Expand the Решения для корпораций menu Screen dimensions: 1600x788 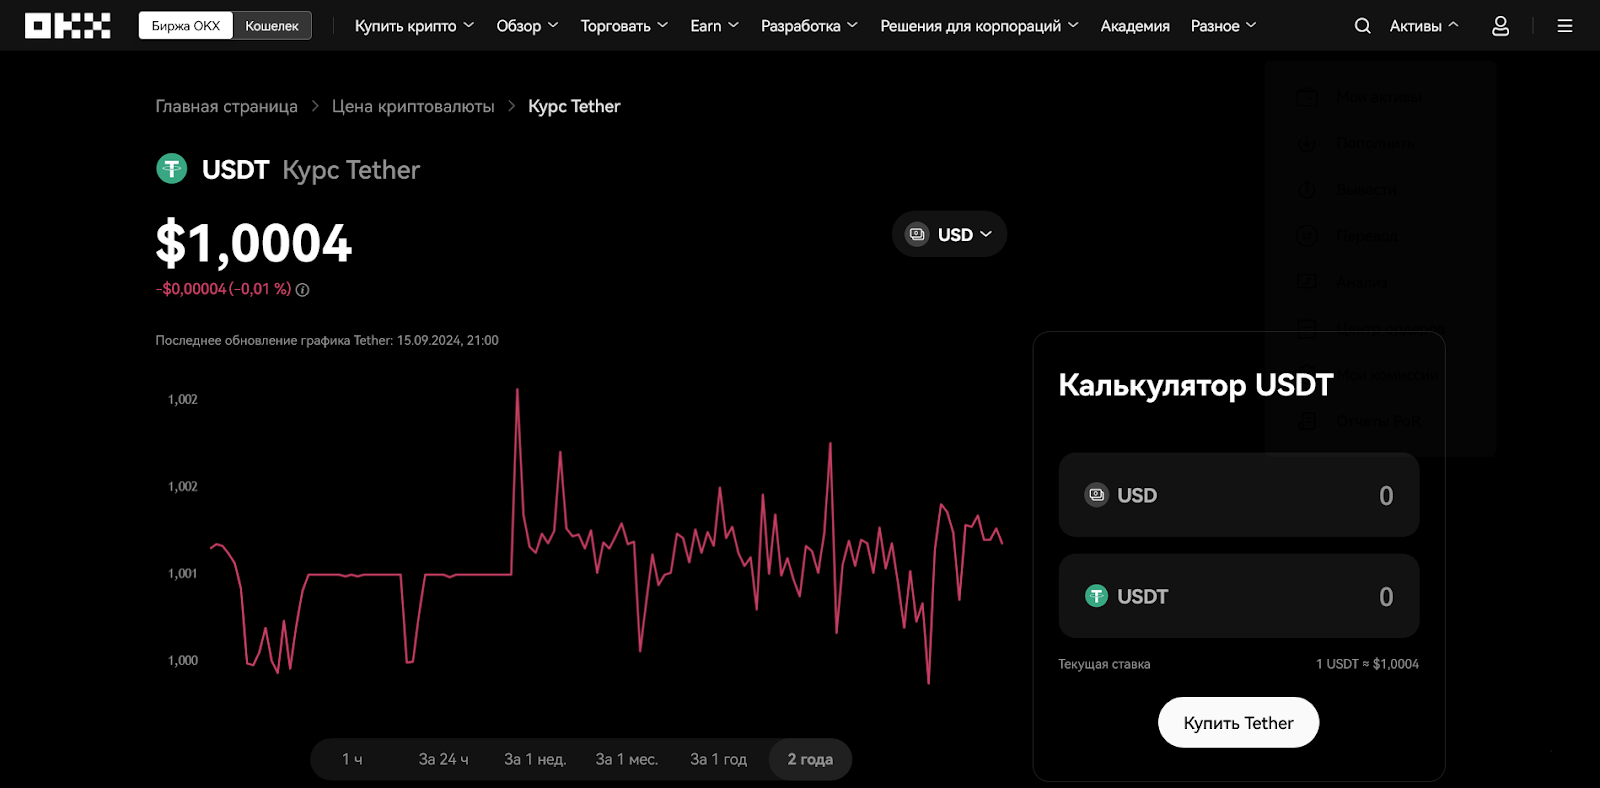979,26
